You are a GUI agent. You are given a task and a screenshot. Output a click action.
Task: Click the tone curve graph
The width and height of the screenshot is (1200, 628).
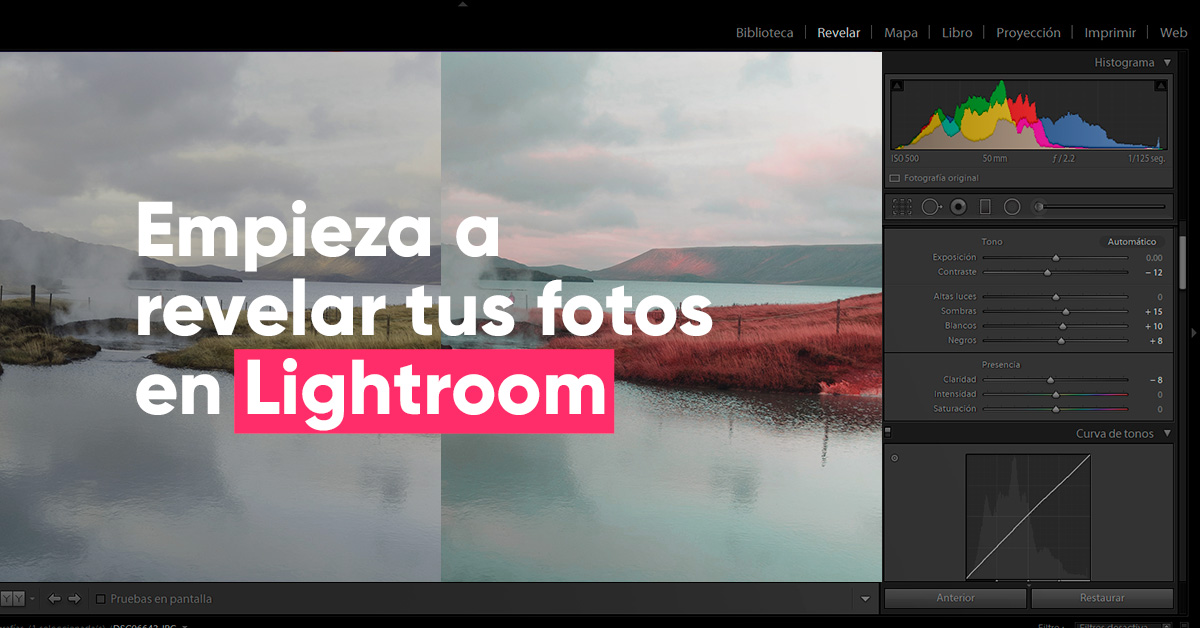[1027, 516]
